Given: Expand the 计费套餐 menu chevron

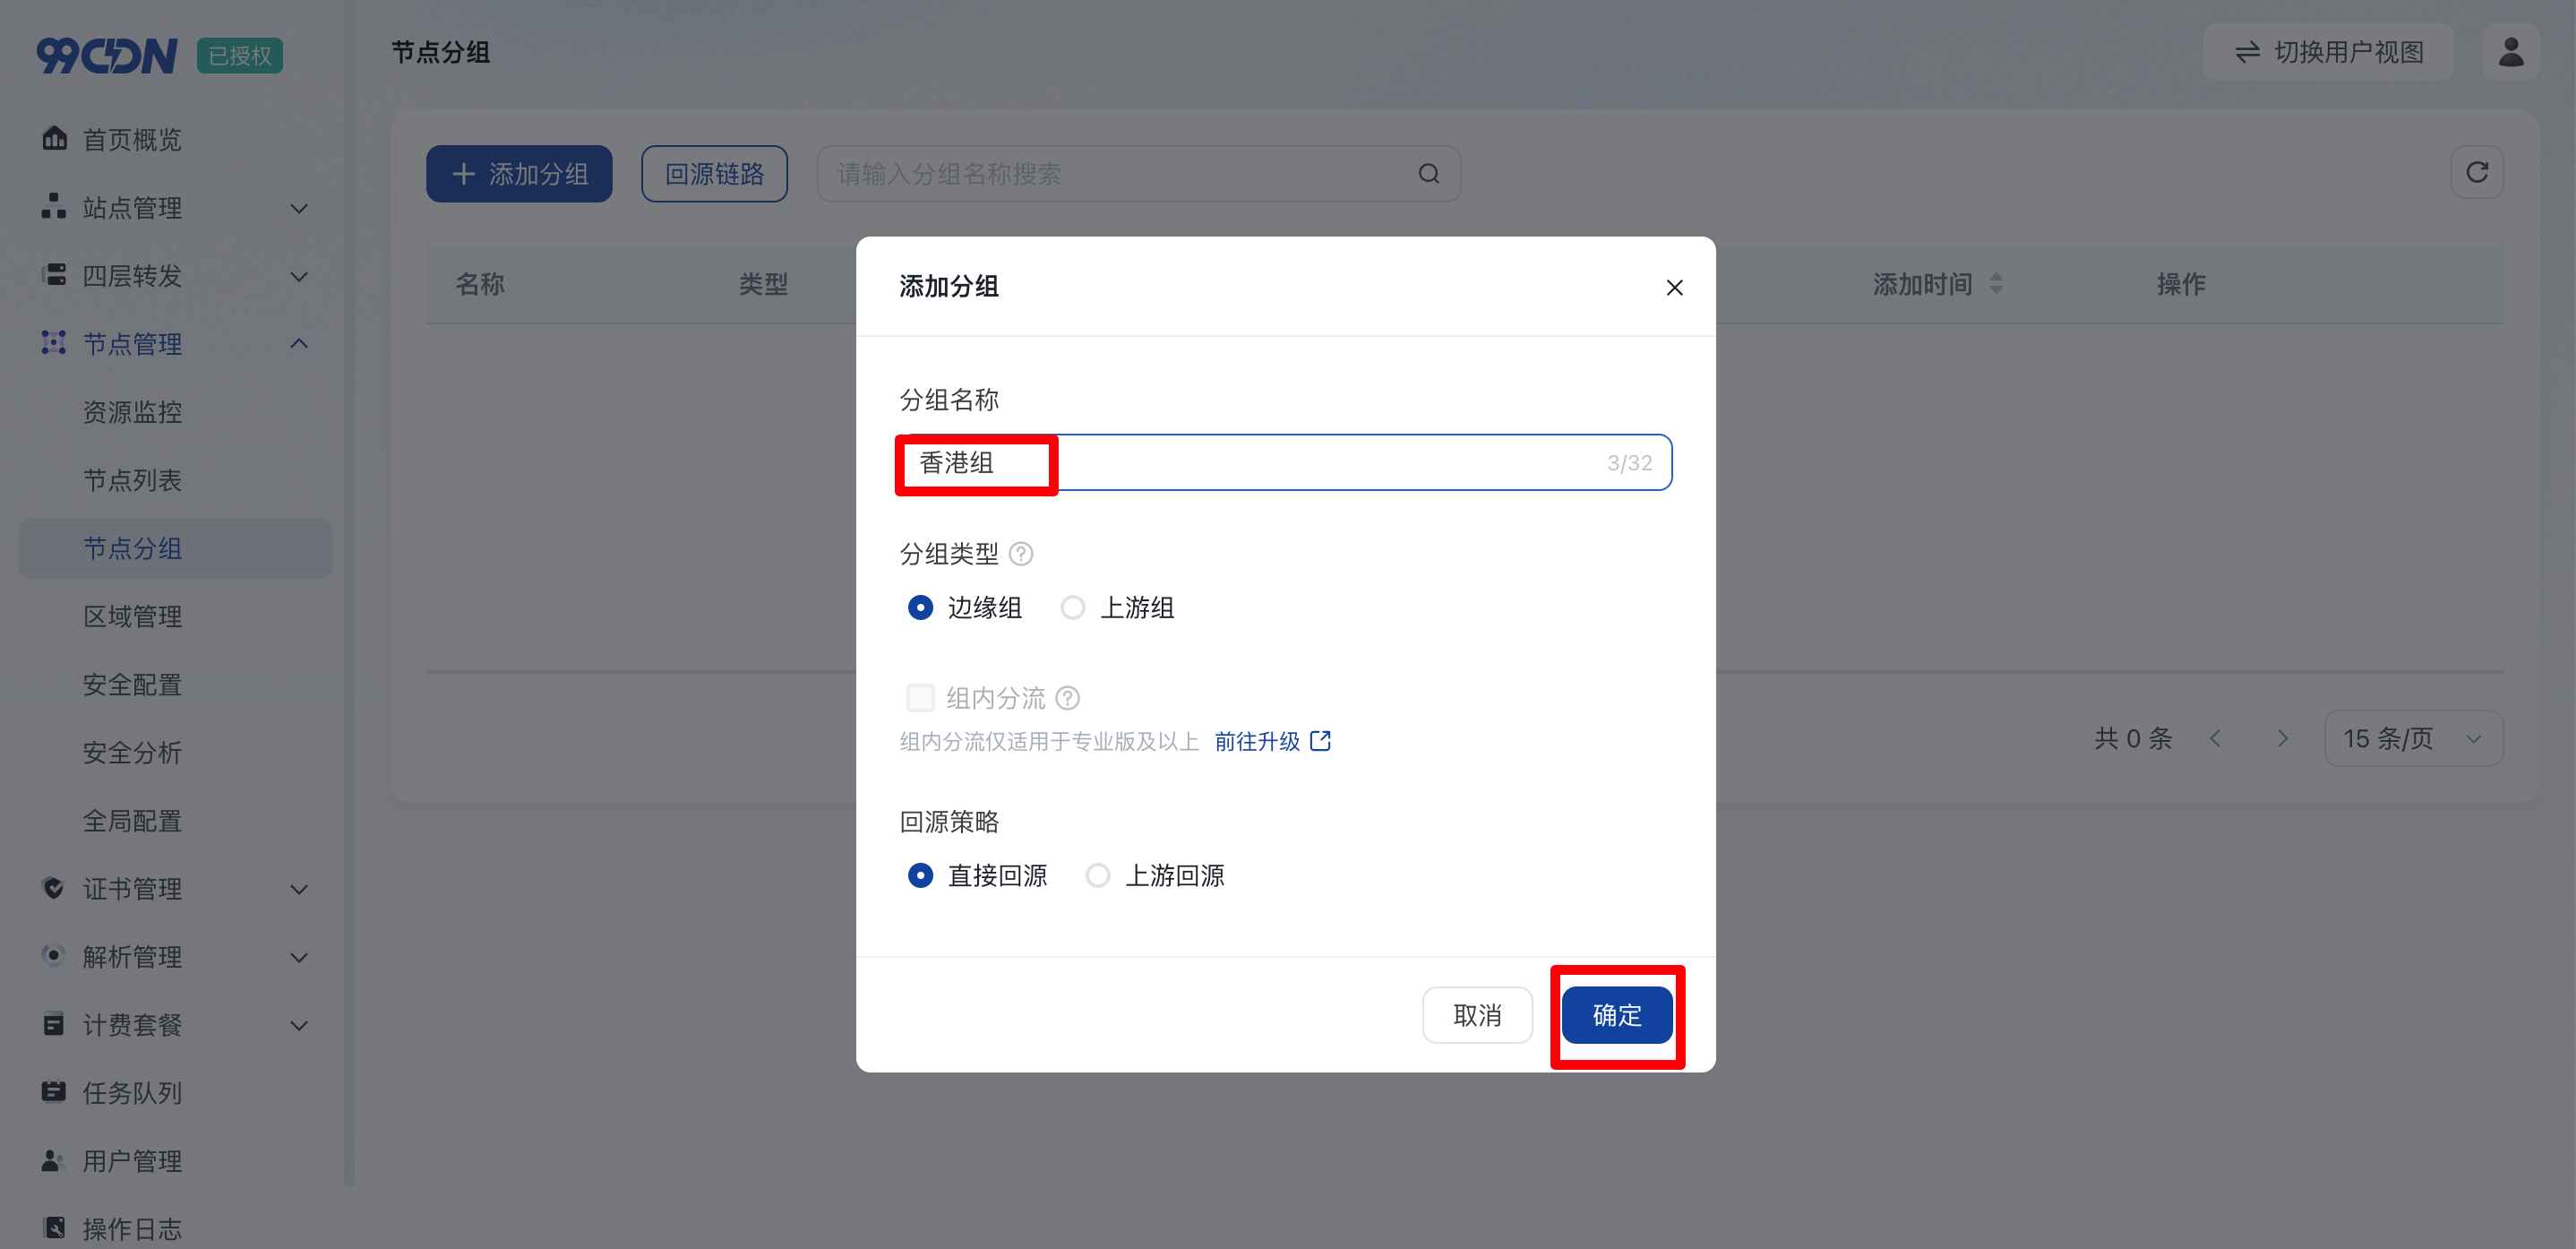Looking at the screenshot, I should (298, 1025).
